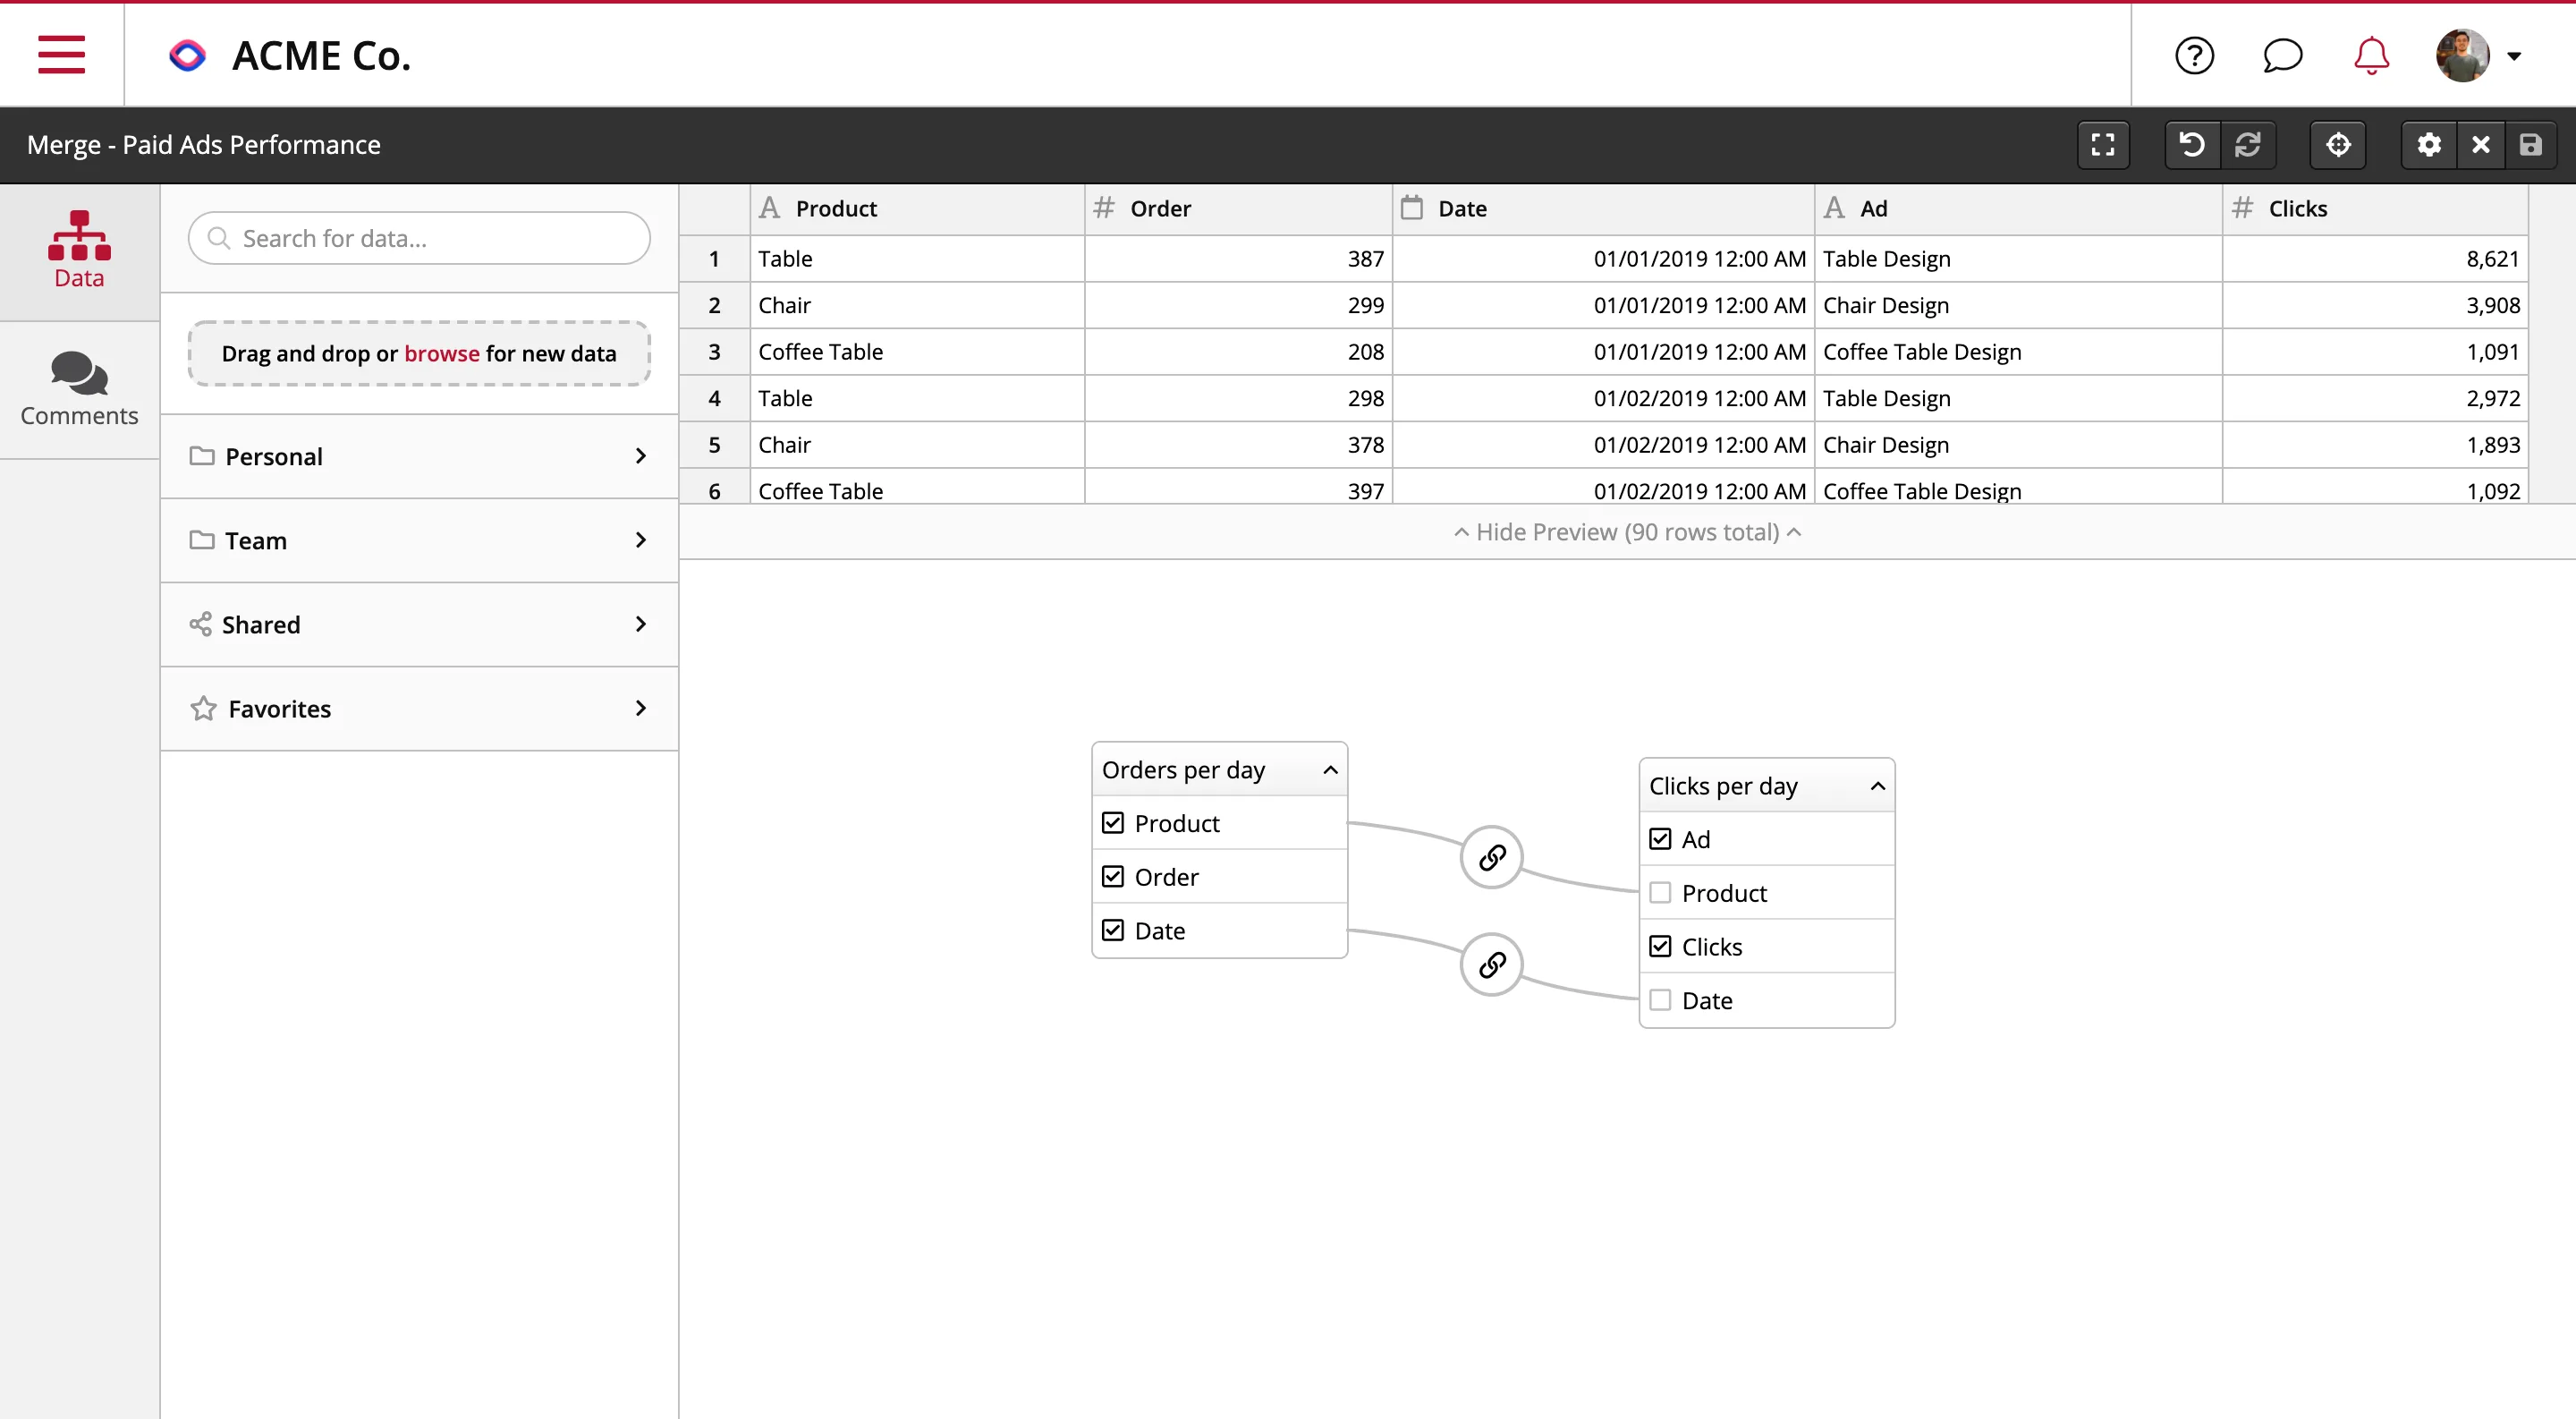
Task: Click Order column number type icon
Action: point(1103,208)
